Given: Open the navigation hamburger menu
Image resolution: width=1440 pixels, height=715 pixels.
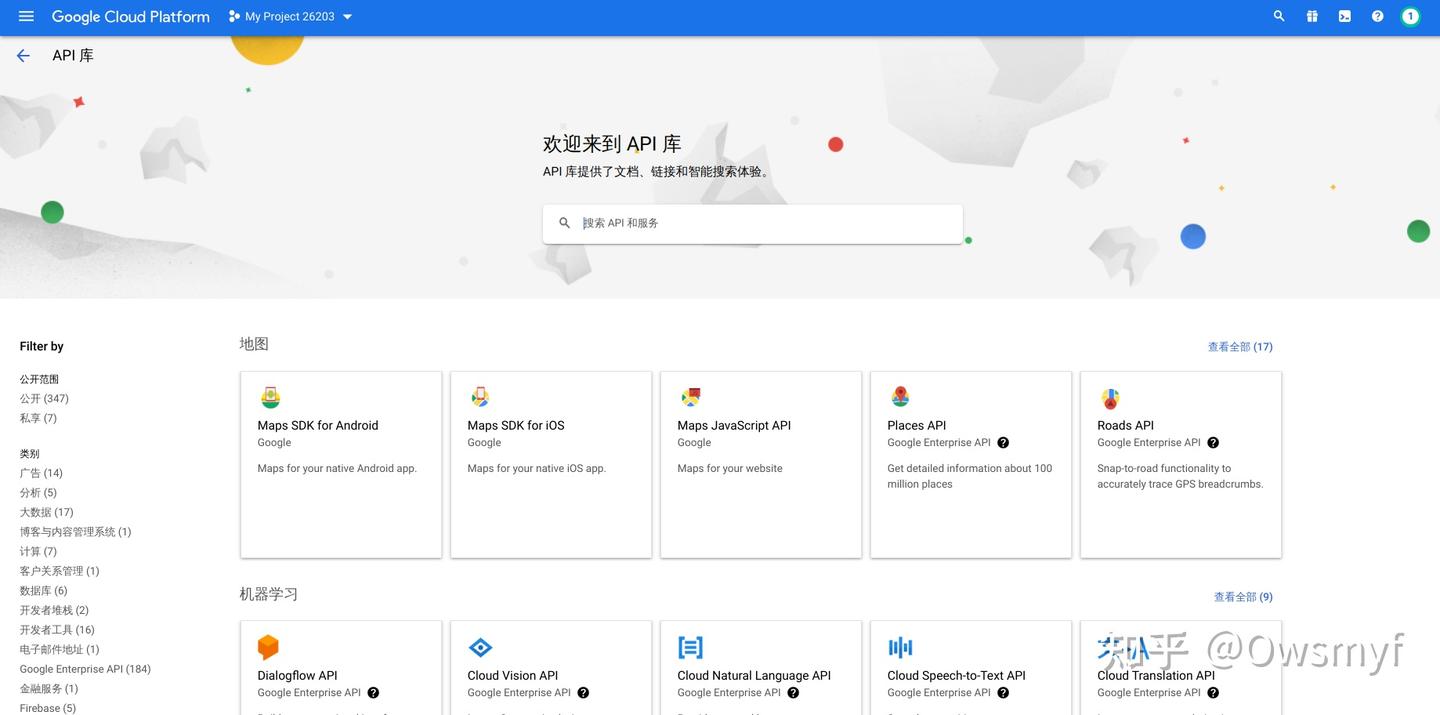Looking at the screenshot, I should [25, 15].
